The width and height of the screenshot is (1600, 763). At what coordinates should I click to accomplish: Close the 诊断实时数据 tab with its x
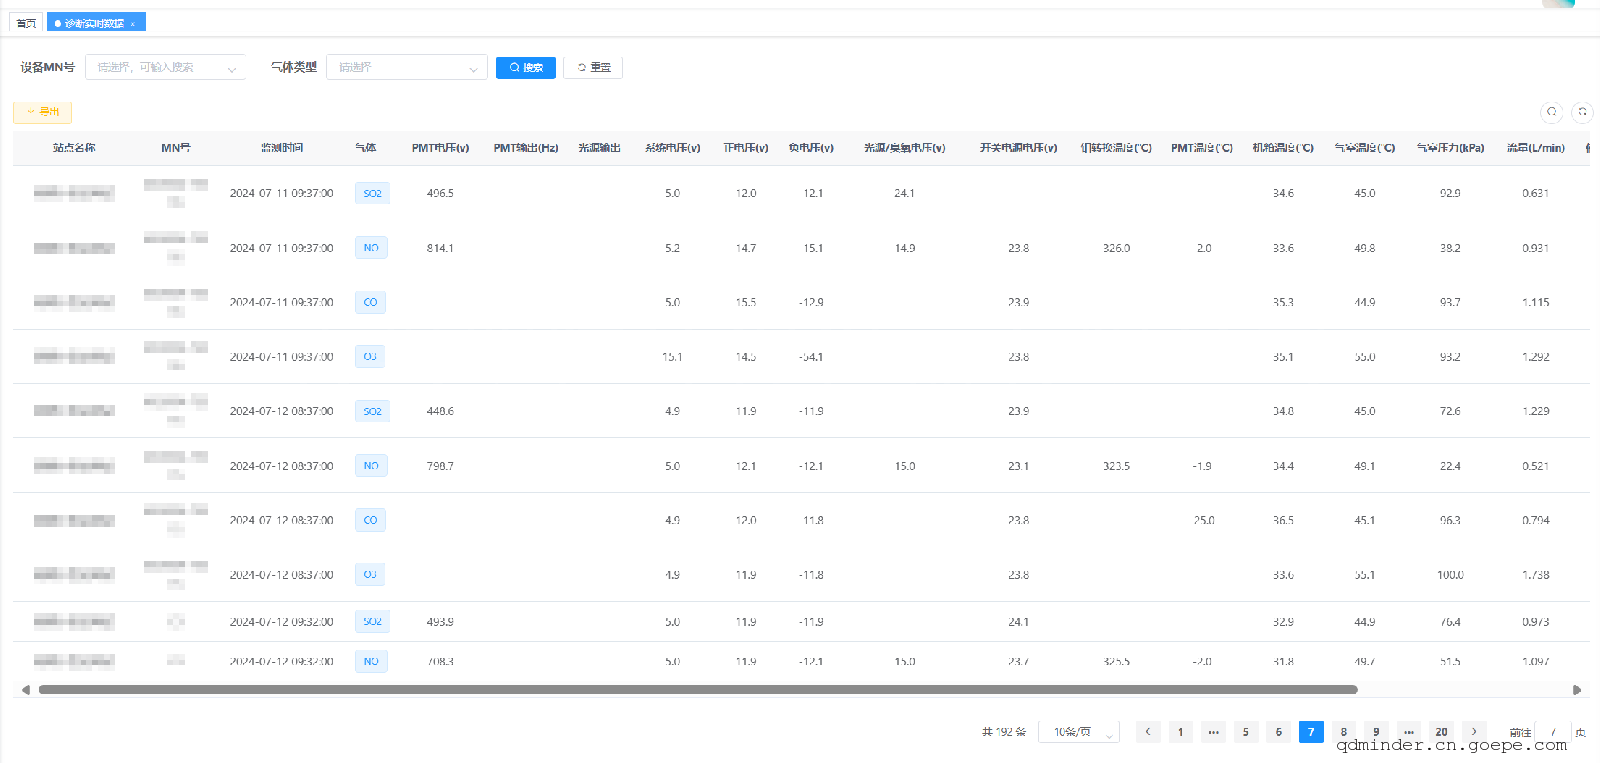click(133, 23)
